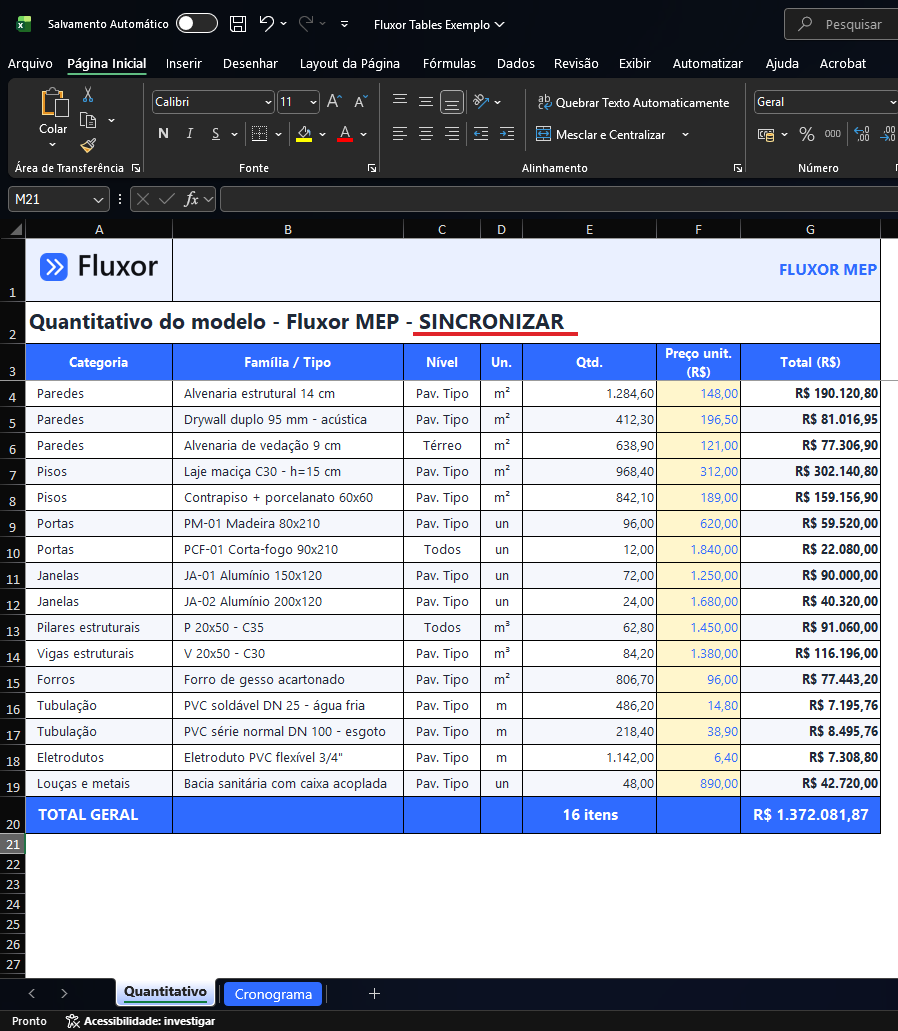Apply red font color A
Image resolution: width=898 pixels, height=1031 pixels.
344,134
